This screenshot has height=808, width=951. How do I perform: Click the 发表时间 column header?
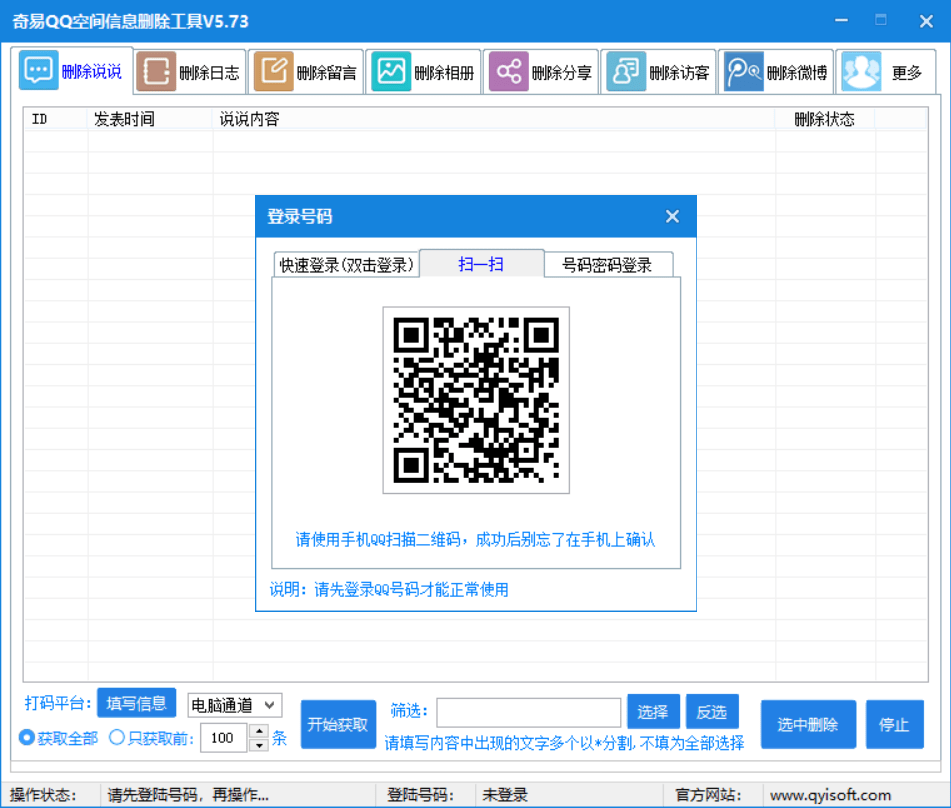click(x=150, y=119)
